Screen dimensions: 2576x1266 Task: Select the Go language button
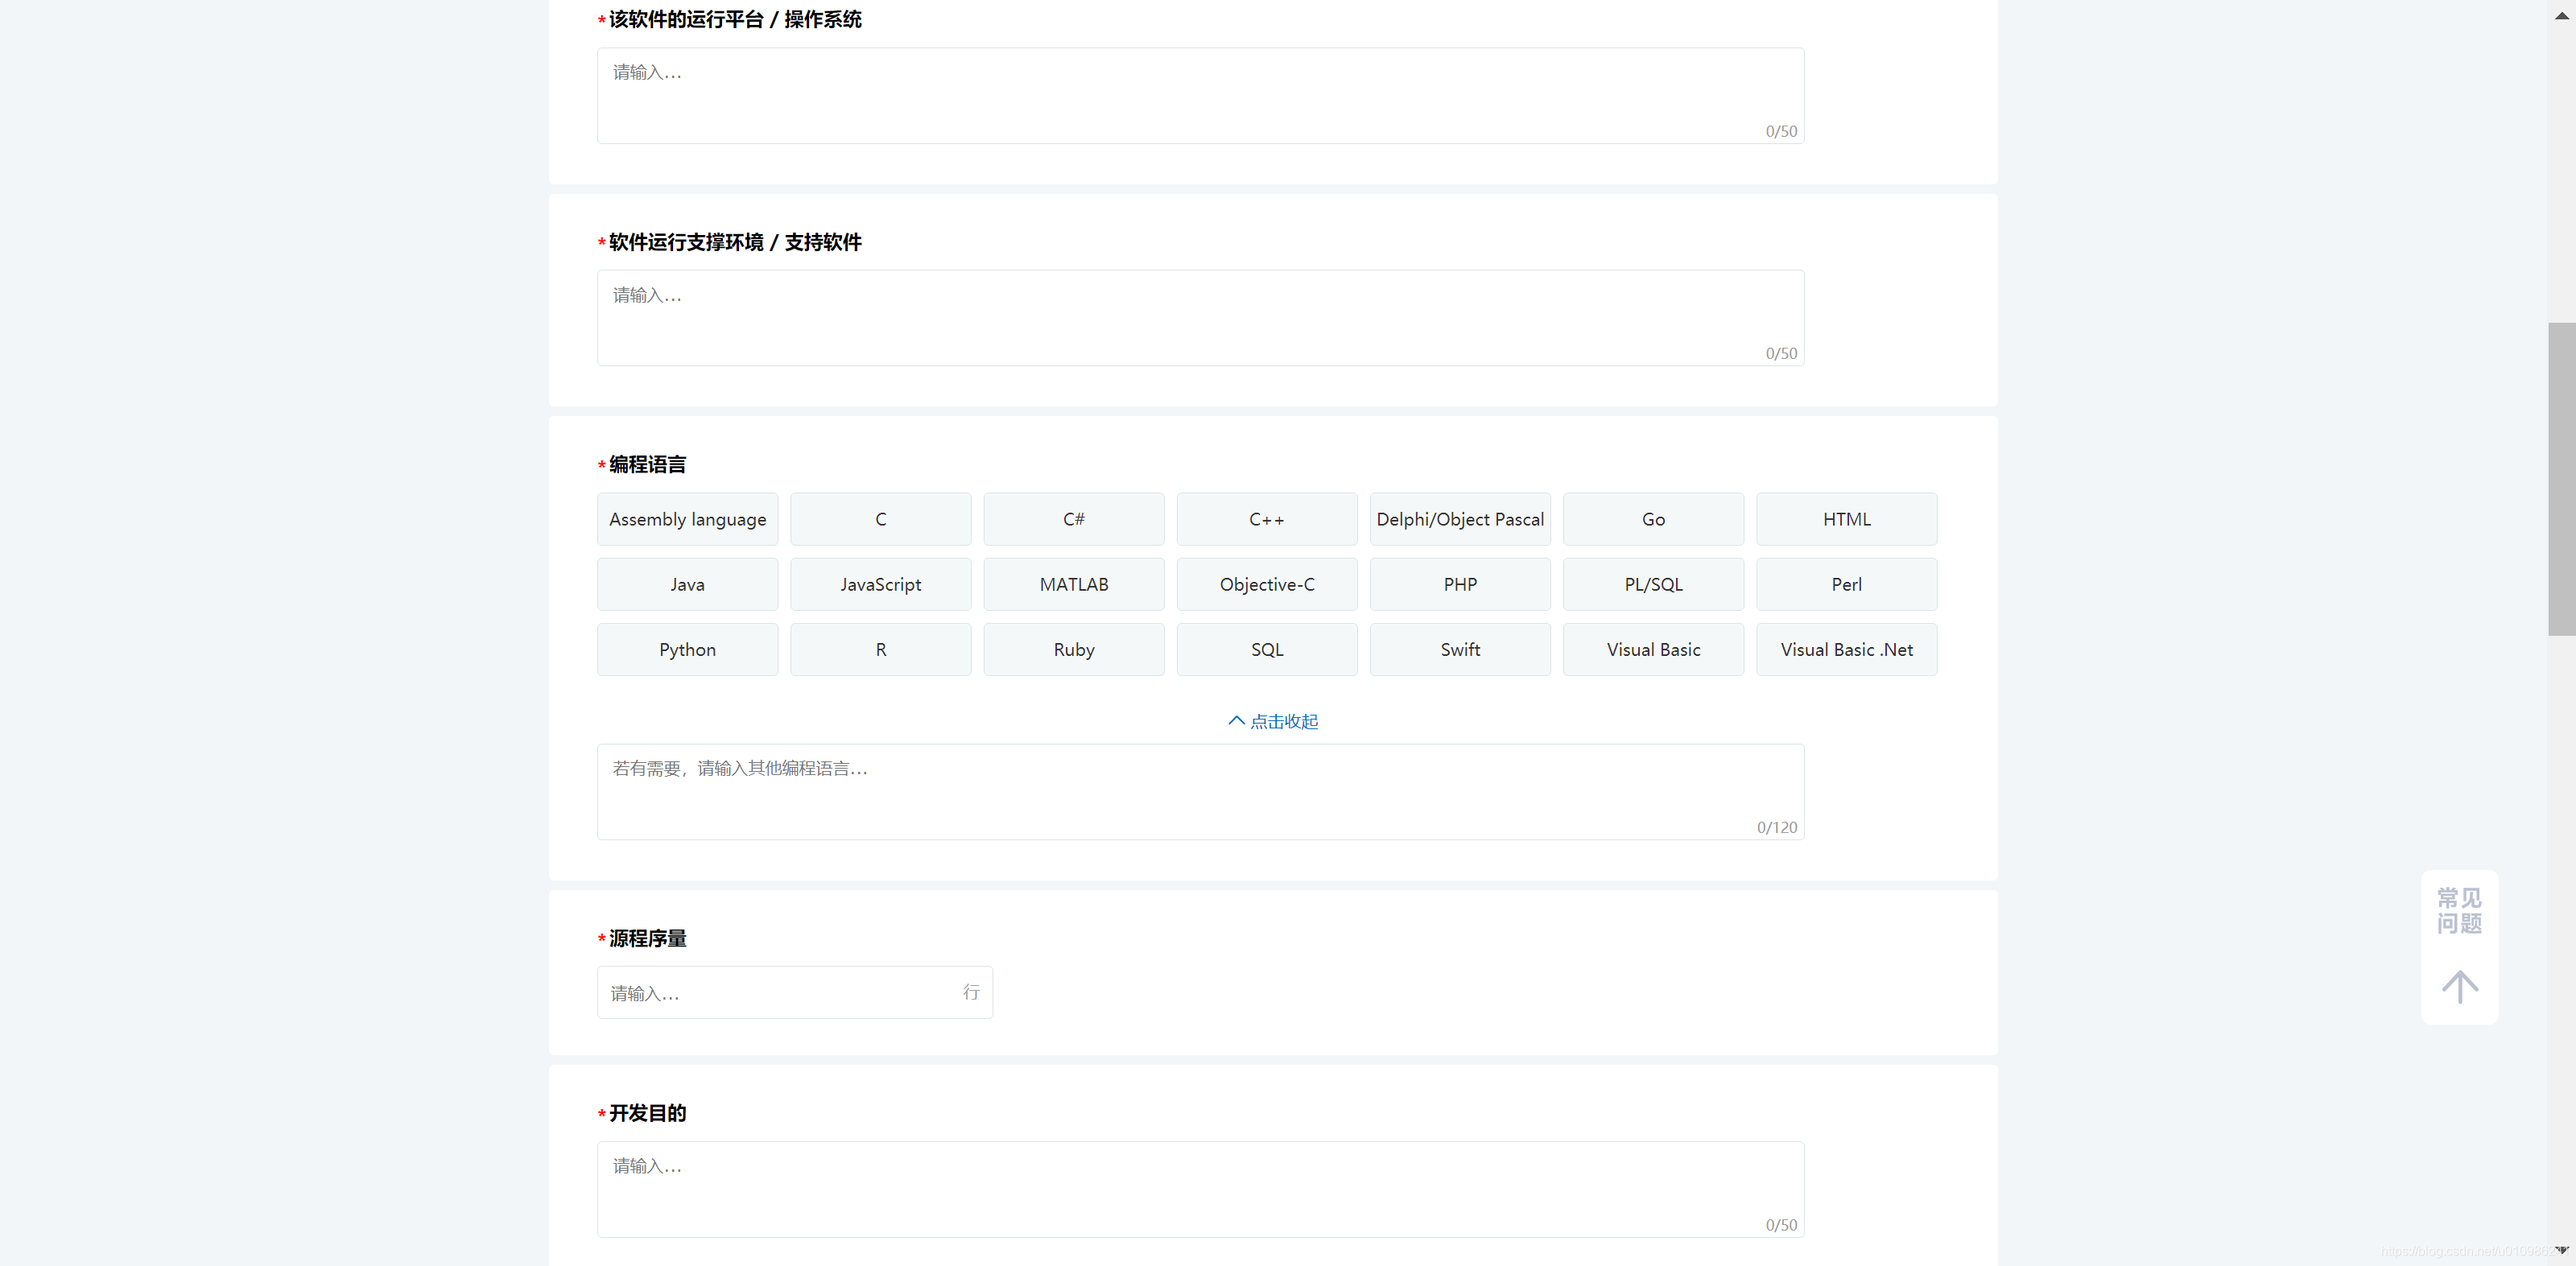(x=1653, y=519)
